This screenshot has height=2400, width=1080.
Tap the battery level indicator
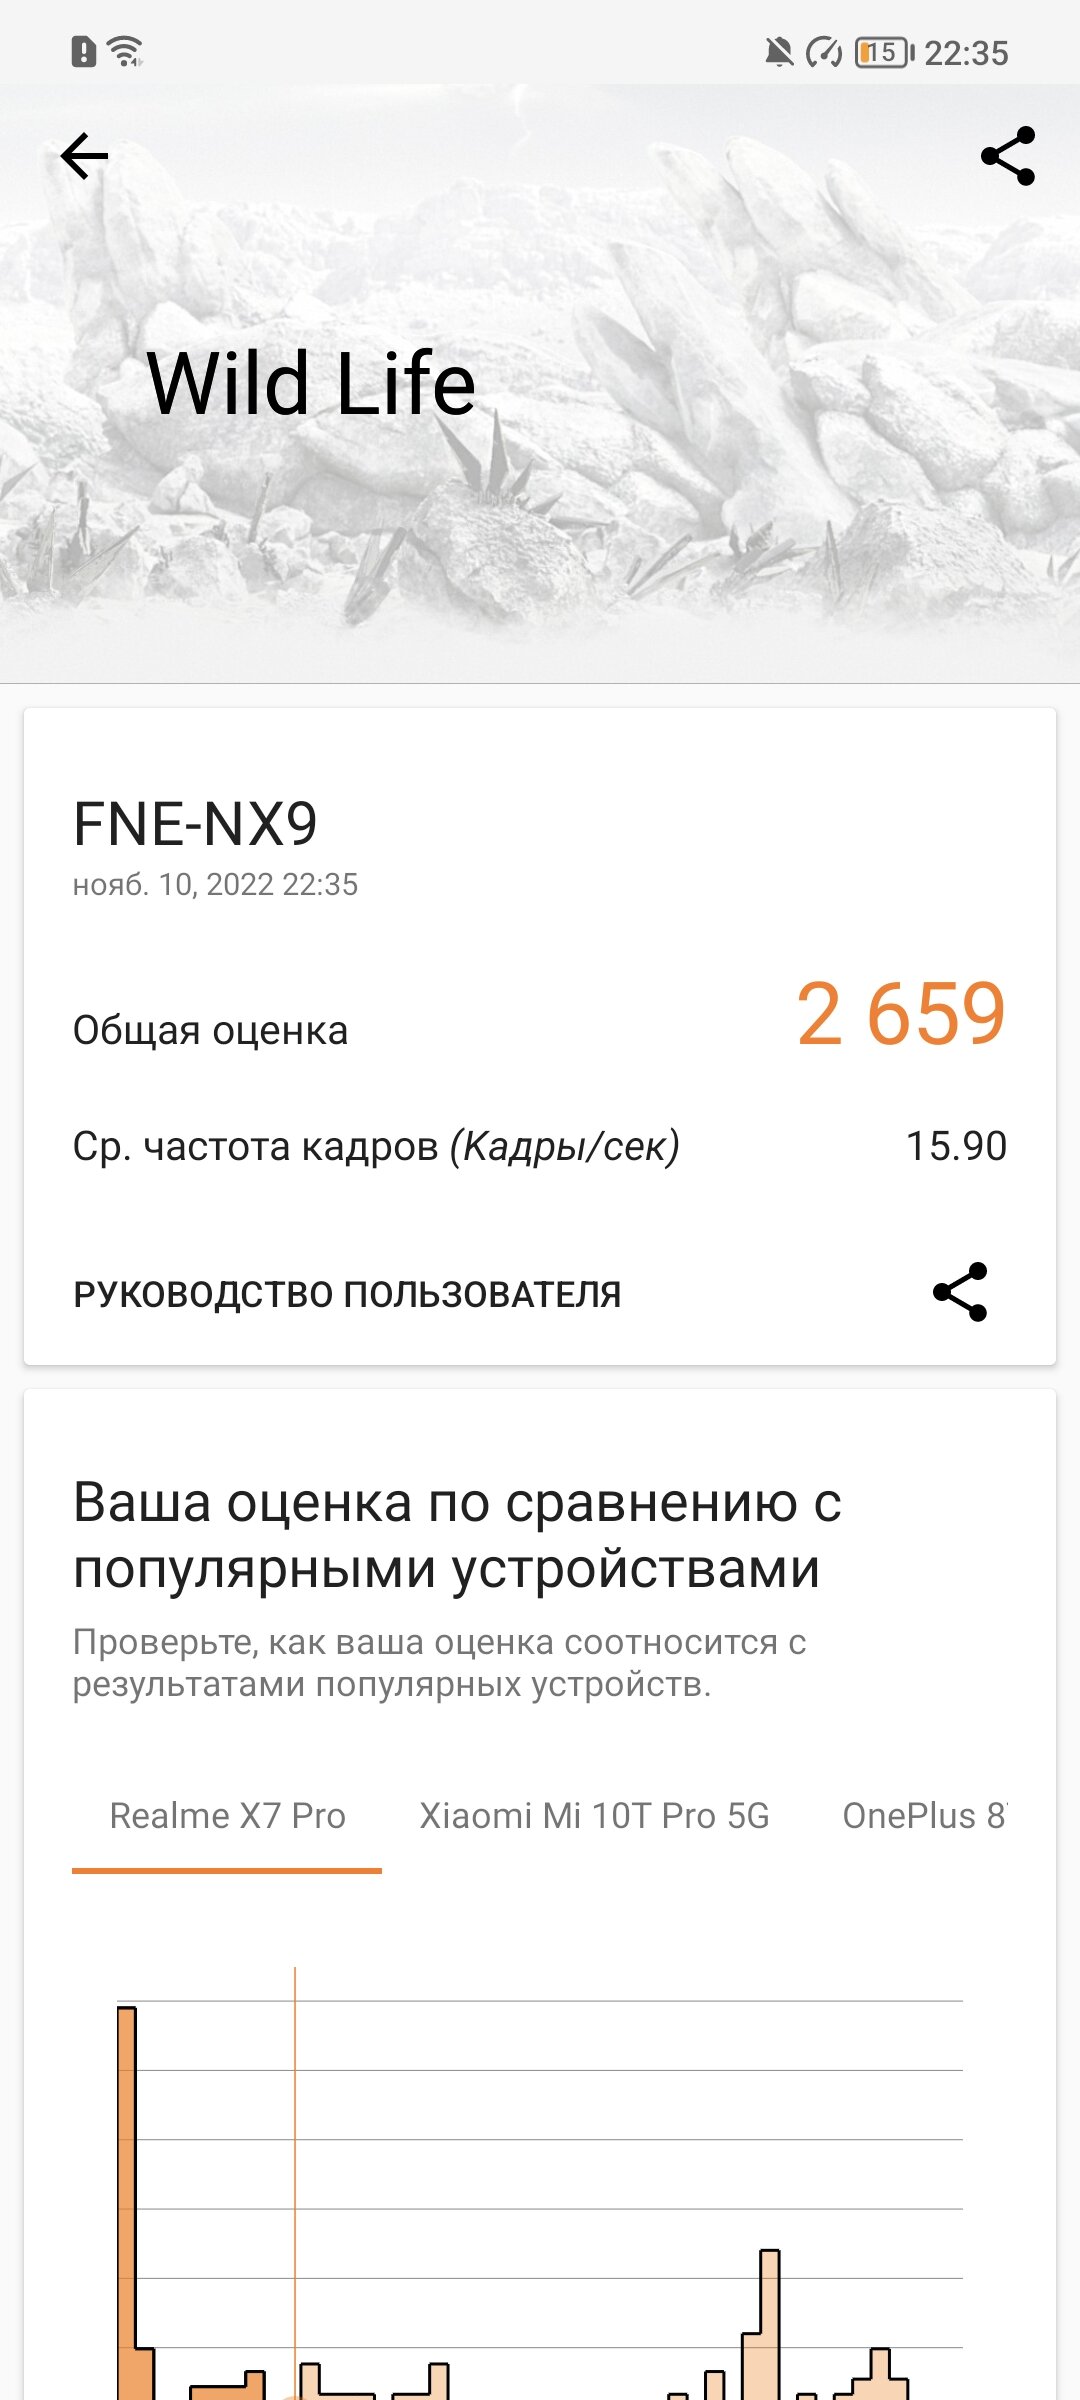tap(884, 52)
